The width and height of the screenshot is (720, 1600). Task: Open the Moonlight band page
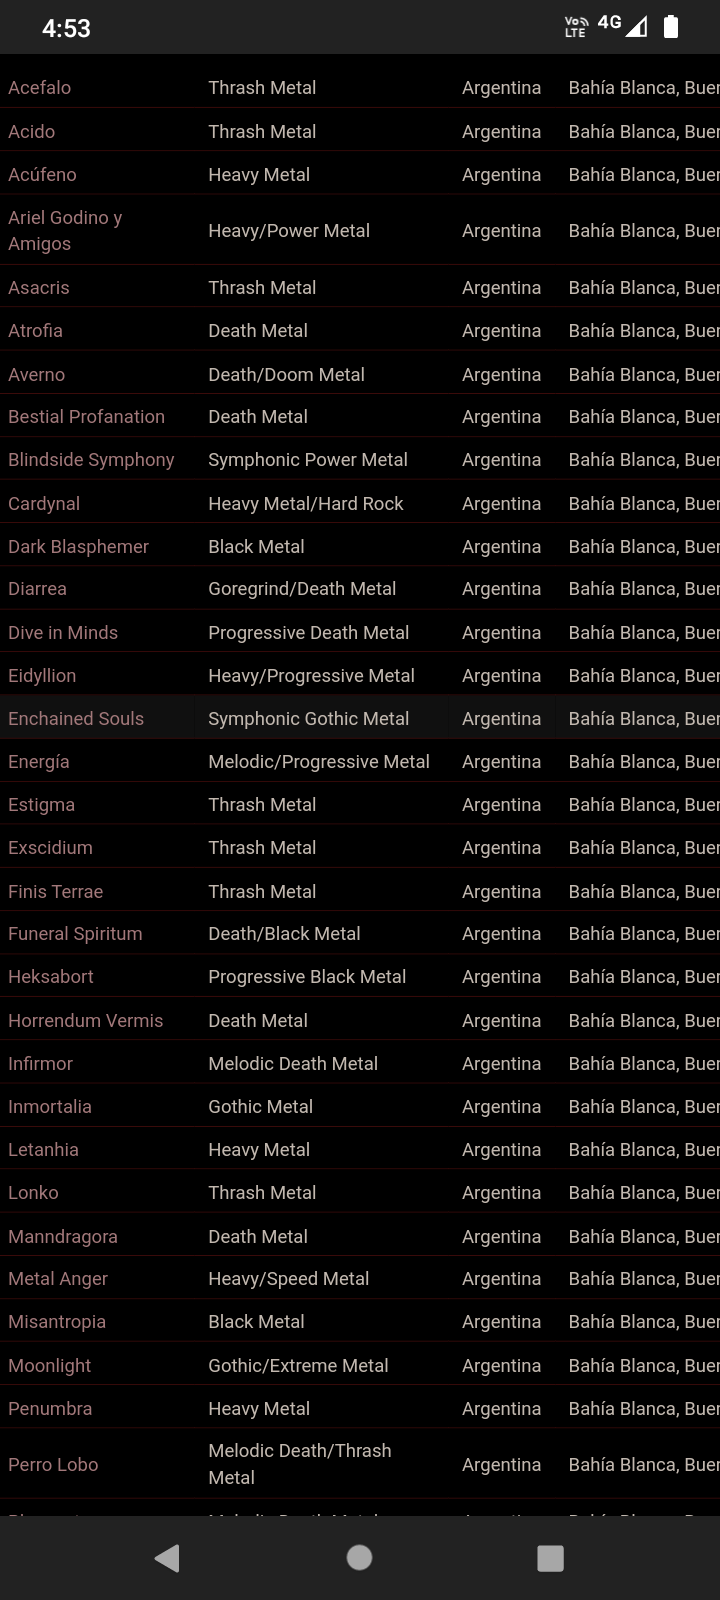pos(50,1366)
